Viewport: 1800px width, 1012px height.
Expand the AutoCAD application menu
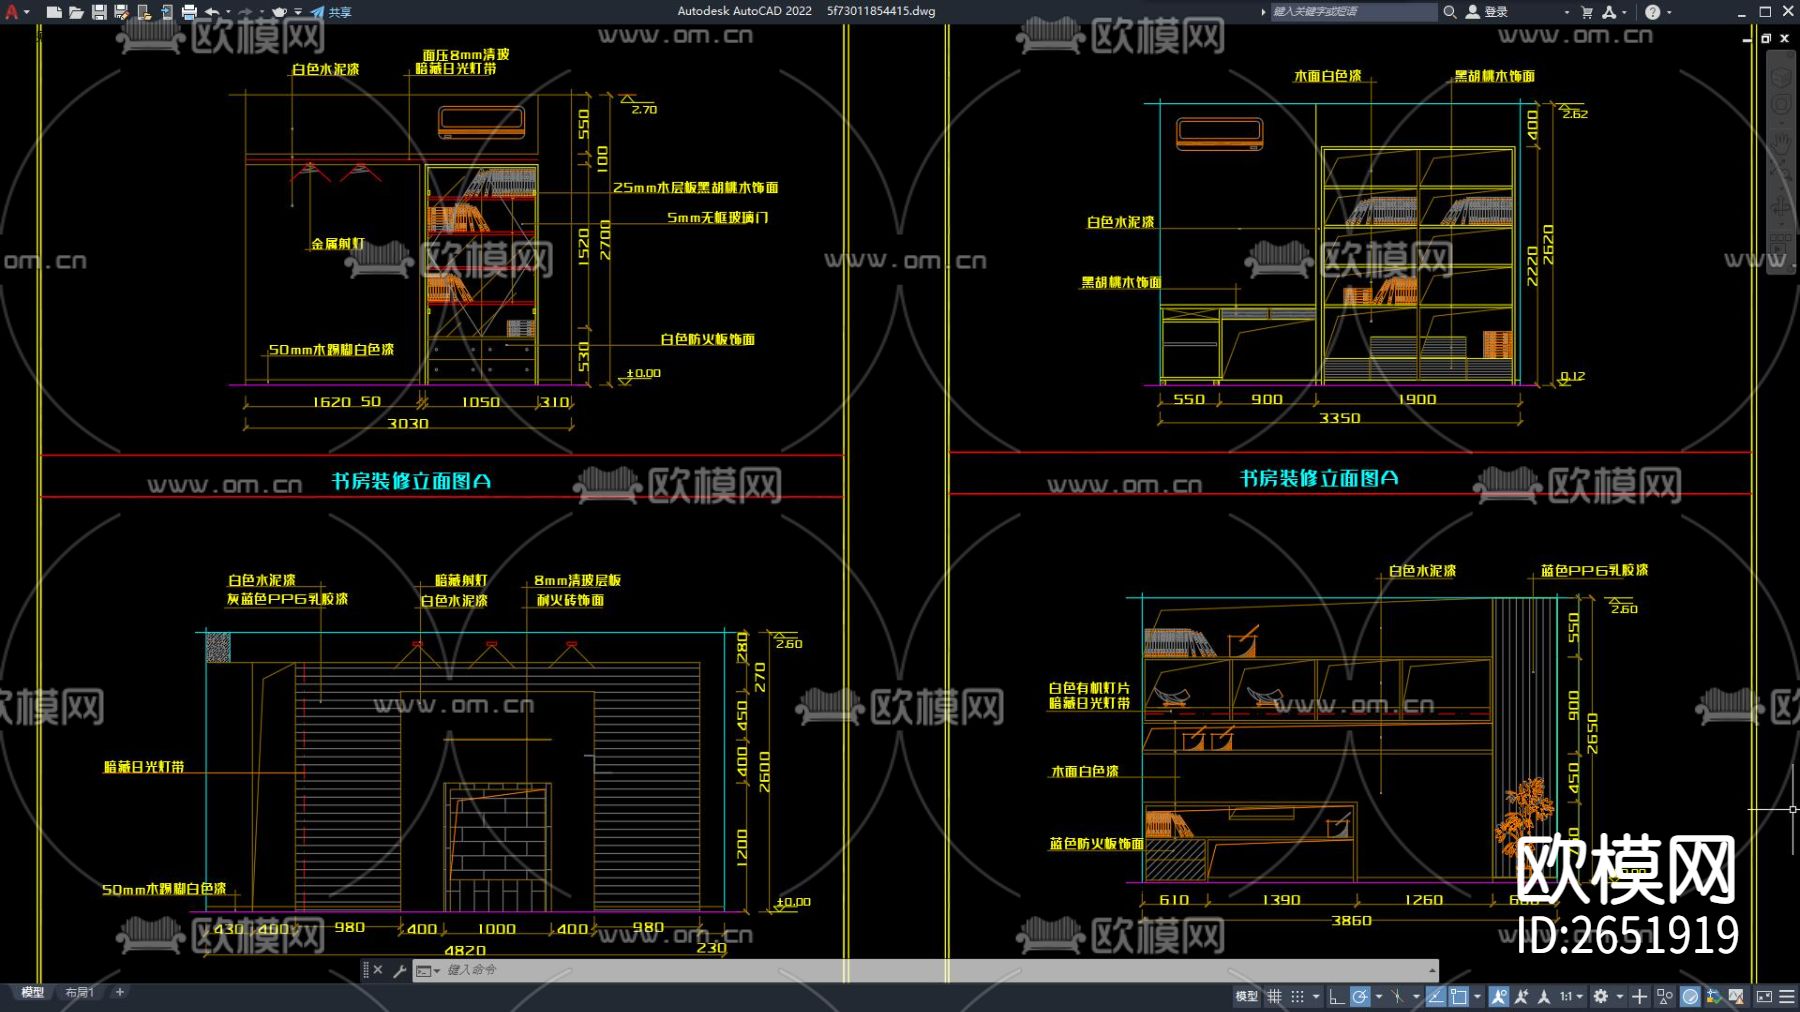coord(13,12)
